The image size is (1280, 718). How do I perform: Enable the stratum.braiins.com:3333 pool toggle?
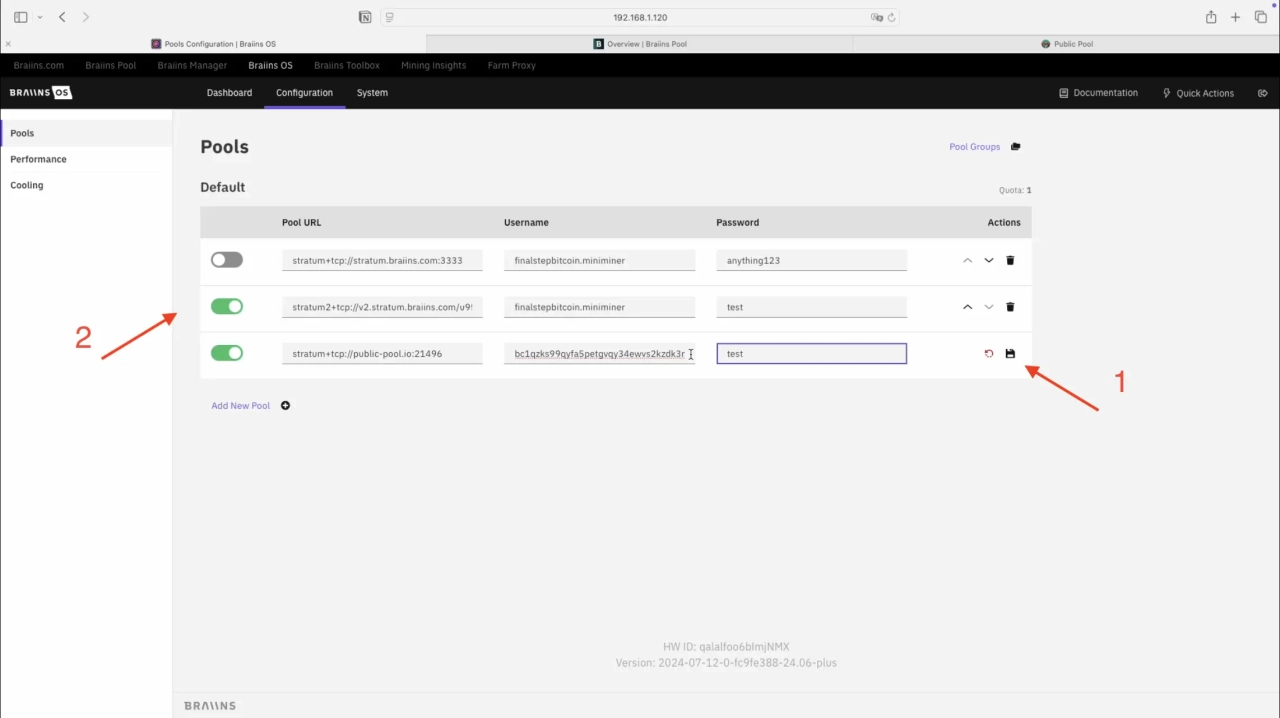(x=227, y=260)
